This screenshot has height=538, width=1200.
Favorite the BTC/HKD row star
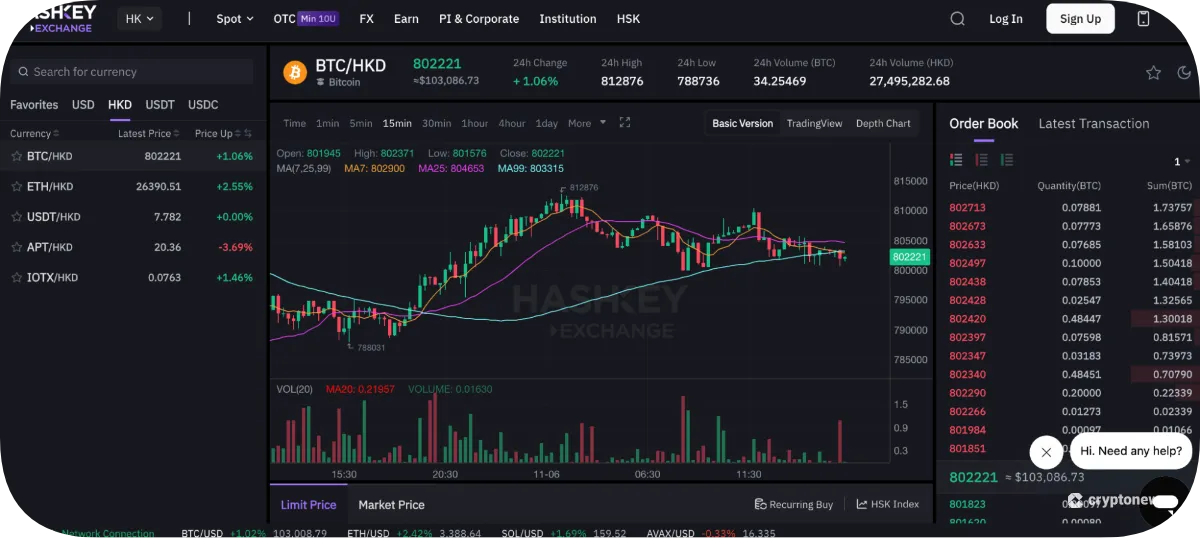pyautogui.click(x=16, y=156)
